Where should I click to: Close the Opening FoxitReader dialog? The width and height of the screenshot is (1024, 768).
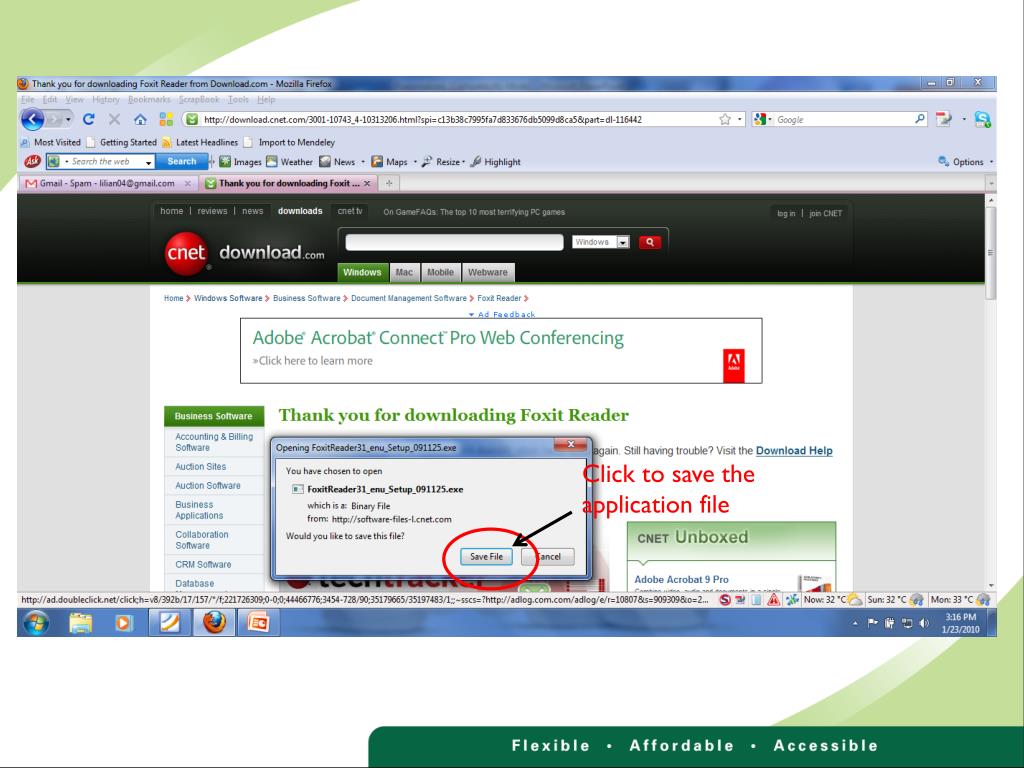pyautogui.click(x=571, y=444)
